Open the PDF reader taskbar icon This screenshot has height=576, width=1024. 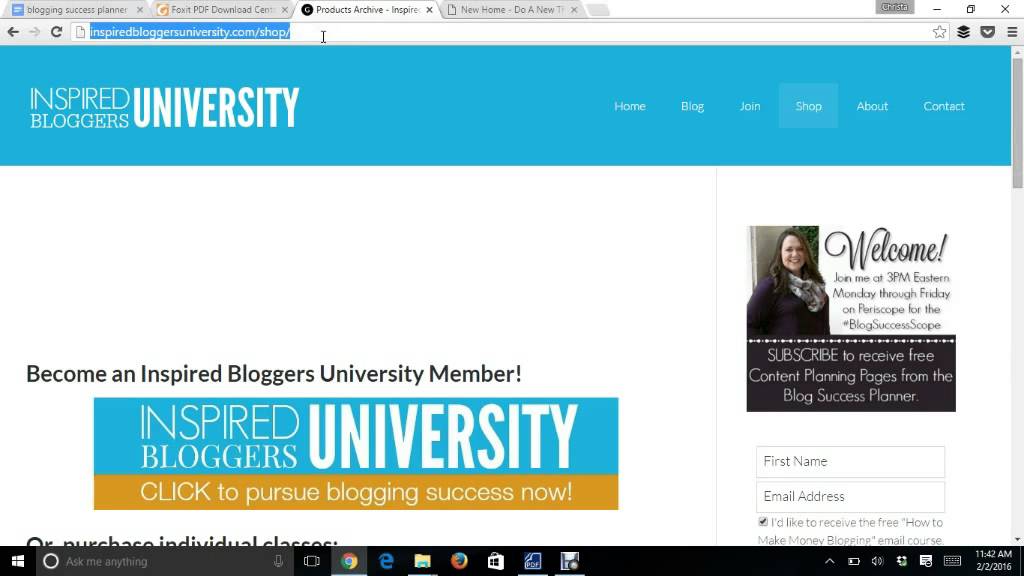(x=532, y=561)
